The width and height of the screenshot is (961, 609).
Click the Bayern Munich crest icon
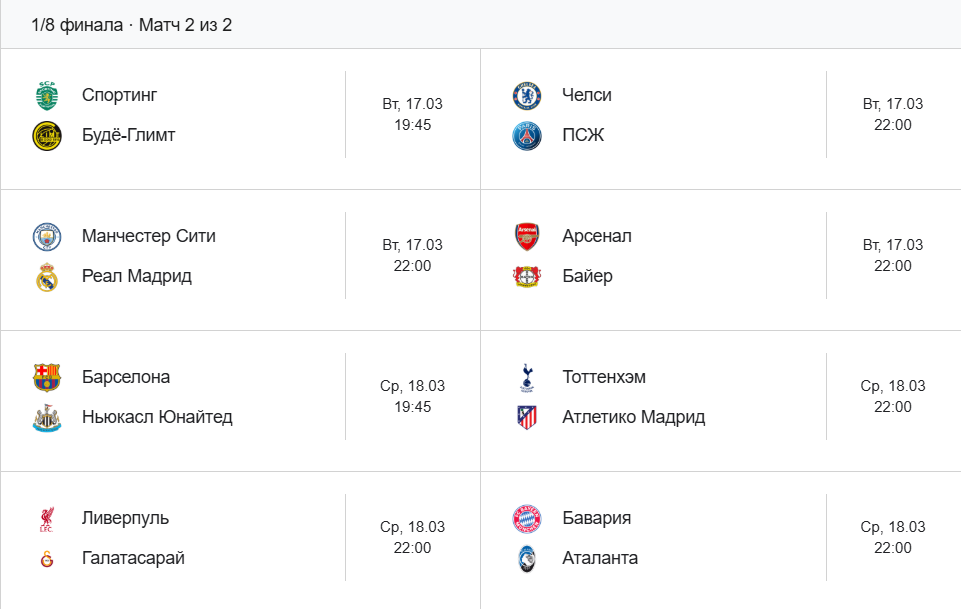click(x=527, y=519)
